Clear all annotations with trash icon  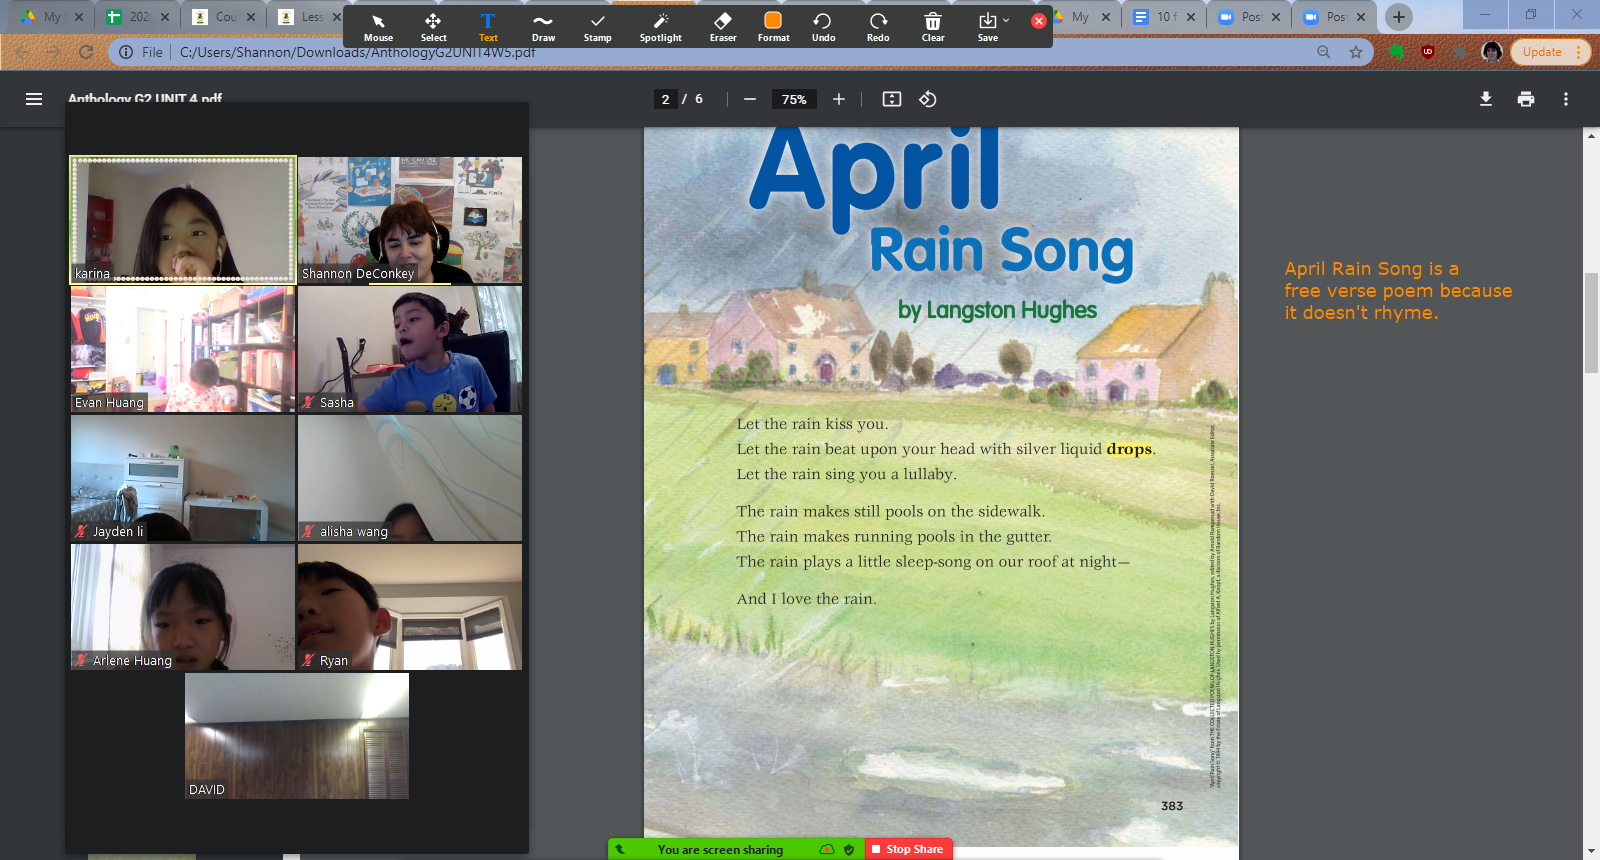pyautogui.click(x=933, y=28)
